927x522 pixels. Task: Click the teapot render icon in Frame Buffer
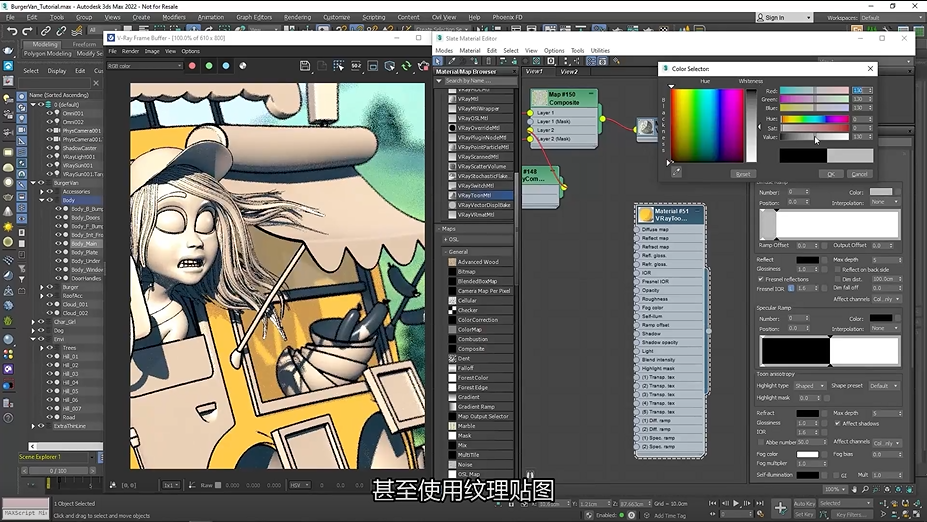pyautogui.click(x=423, y=66)
